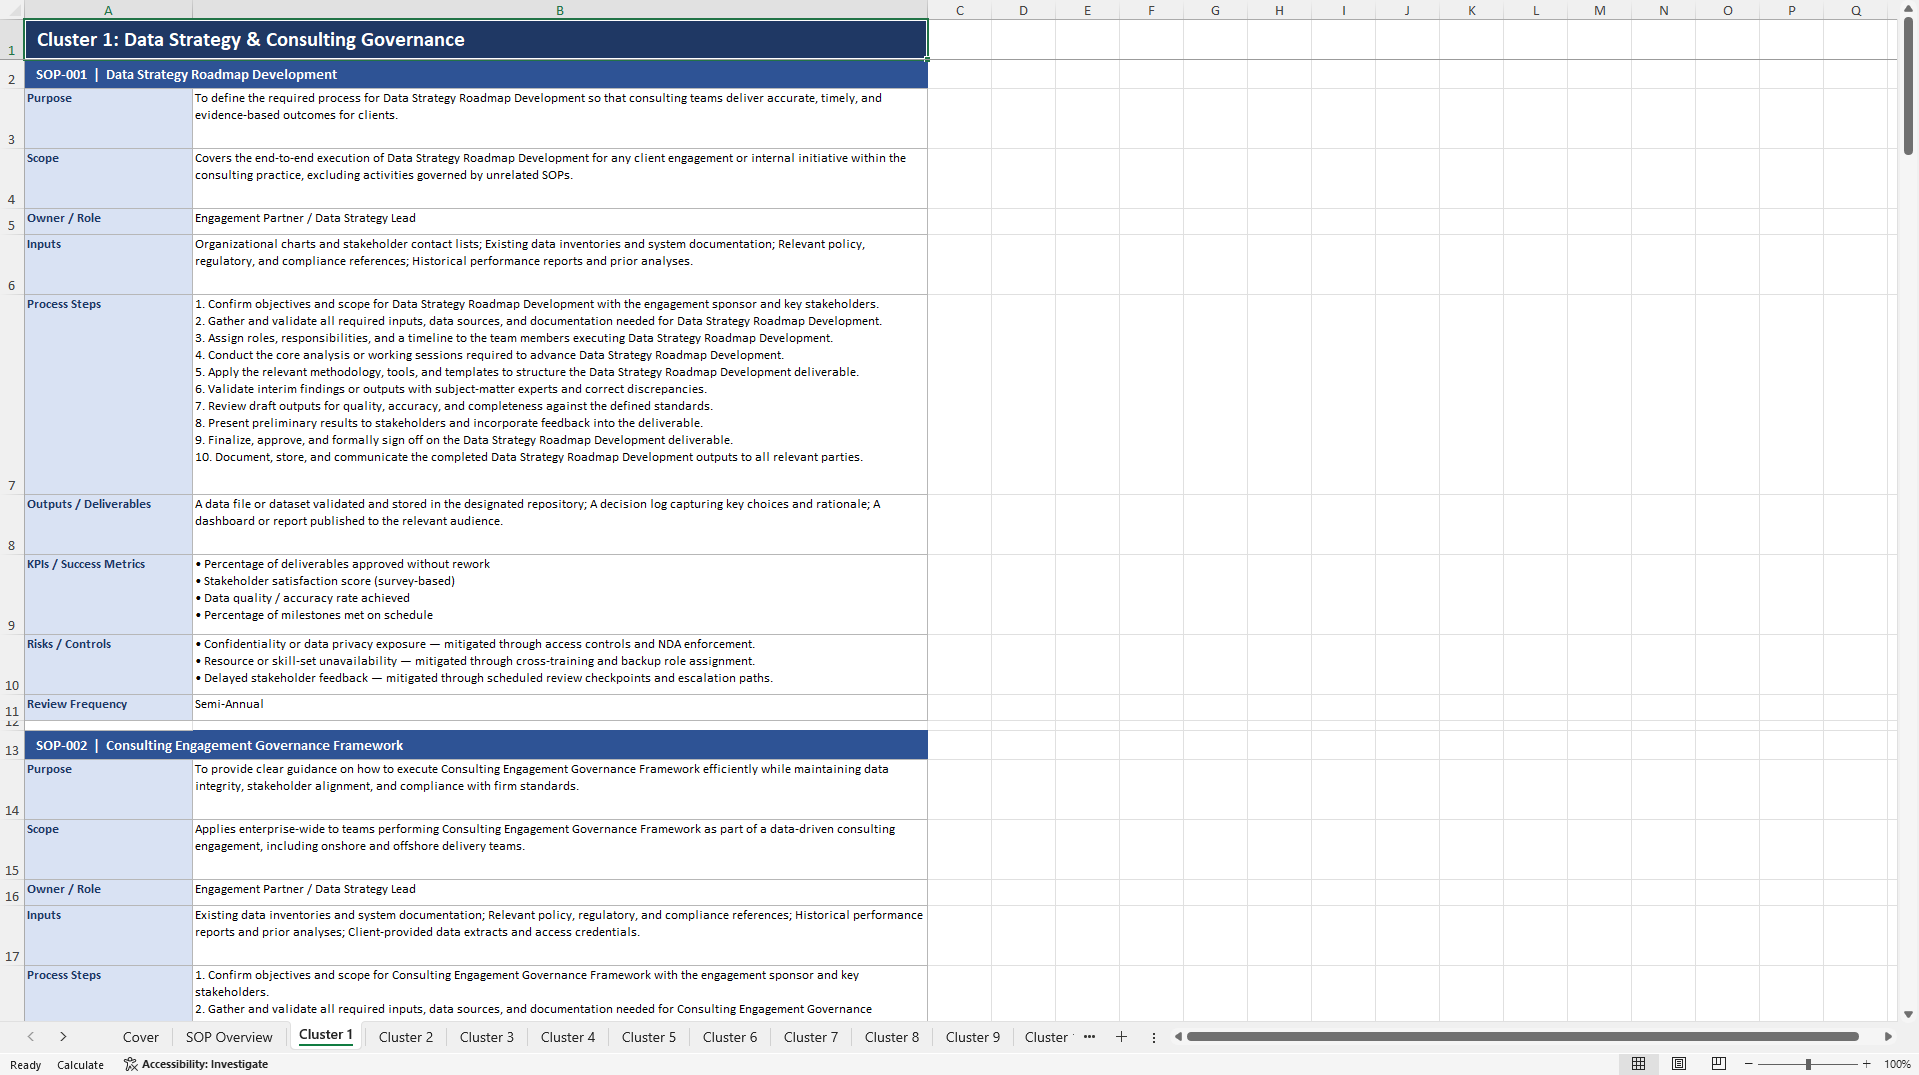This screenshot has height=1075, width=1919.
Task: Select column A header
Action: pyautogui.click(x=108, y=10)
